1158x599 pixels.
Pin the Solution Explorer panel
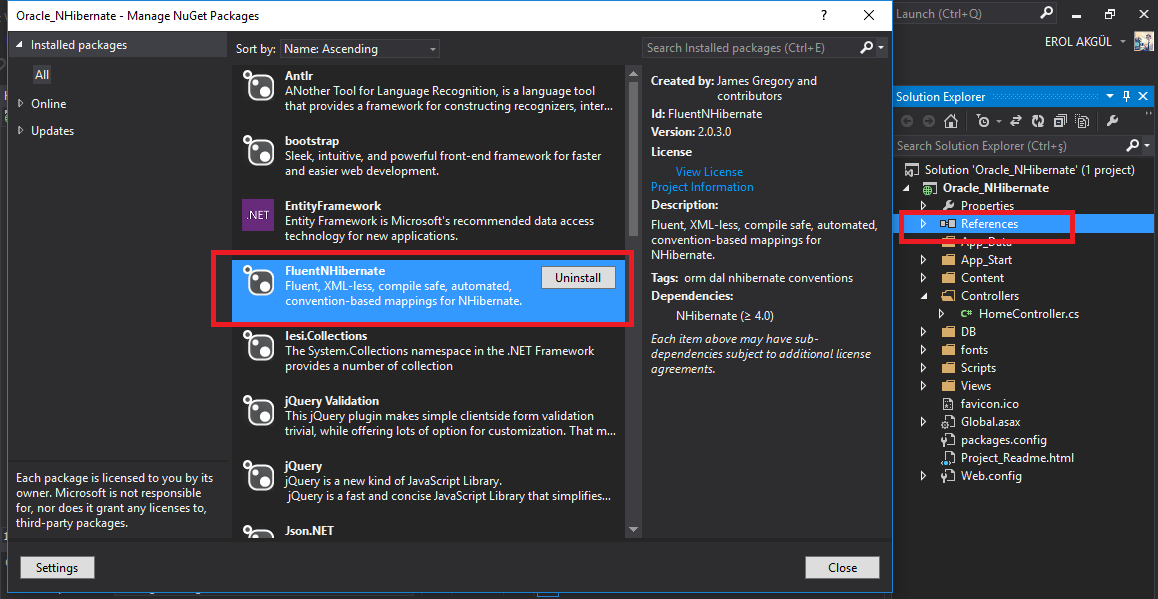click(x=1127, y=97)
